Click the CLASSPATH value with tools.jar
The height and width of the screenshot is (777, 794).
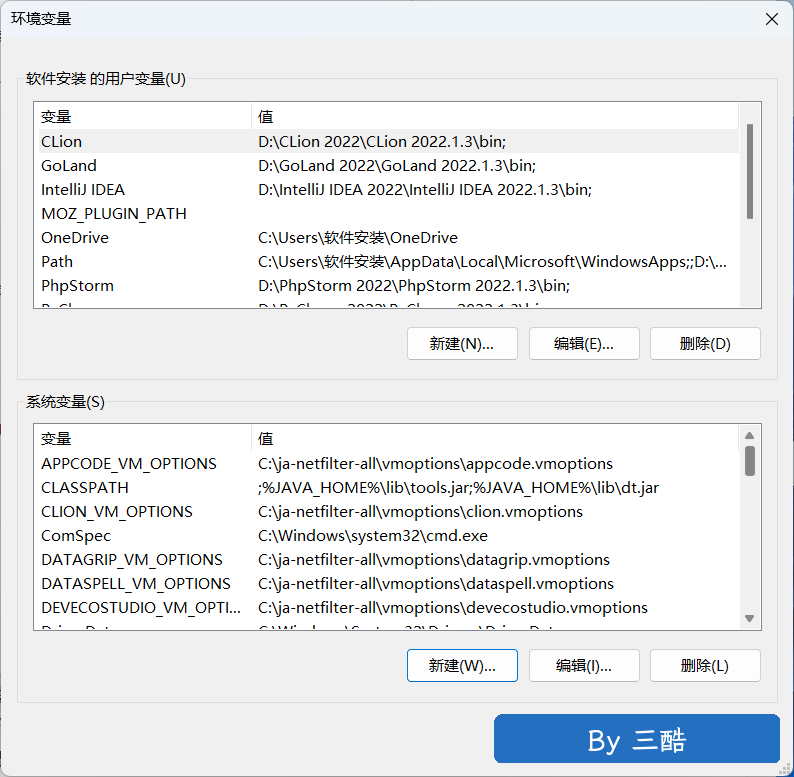click(458, 488)
